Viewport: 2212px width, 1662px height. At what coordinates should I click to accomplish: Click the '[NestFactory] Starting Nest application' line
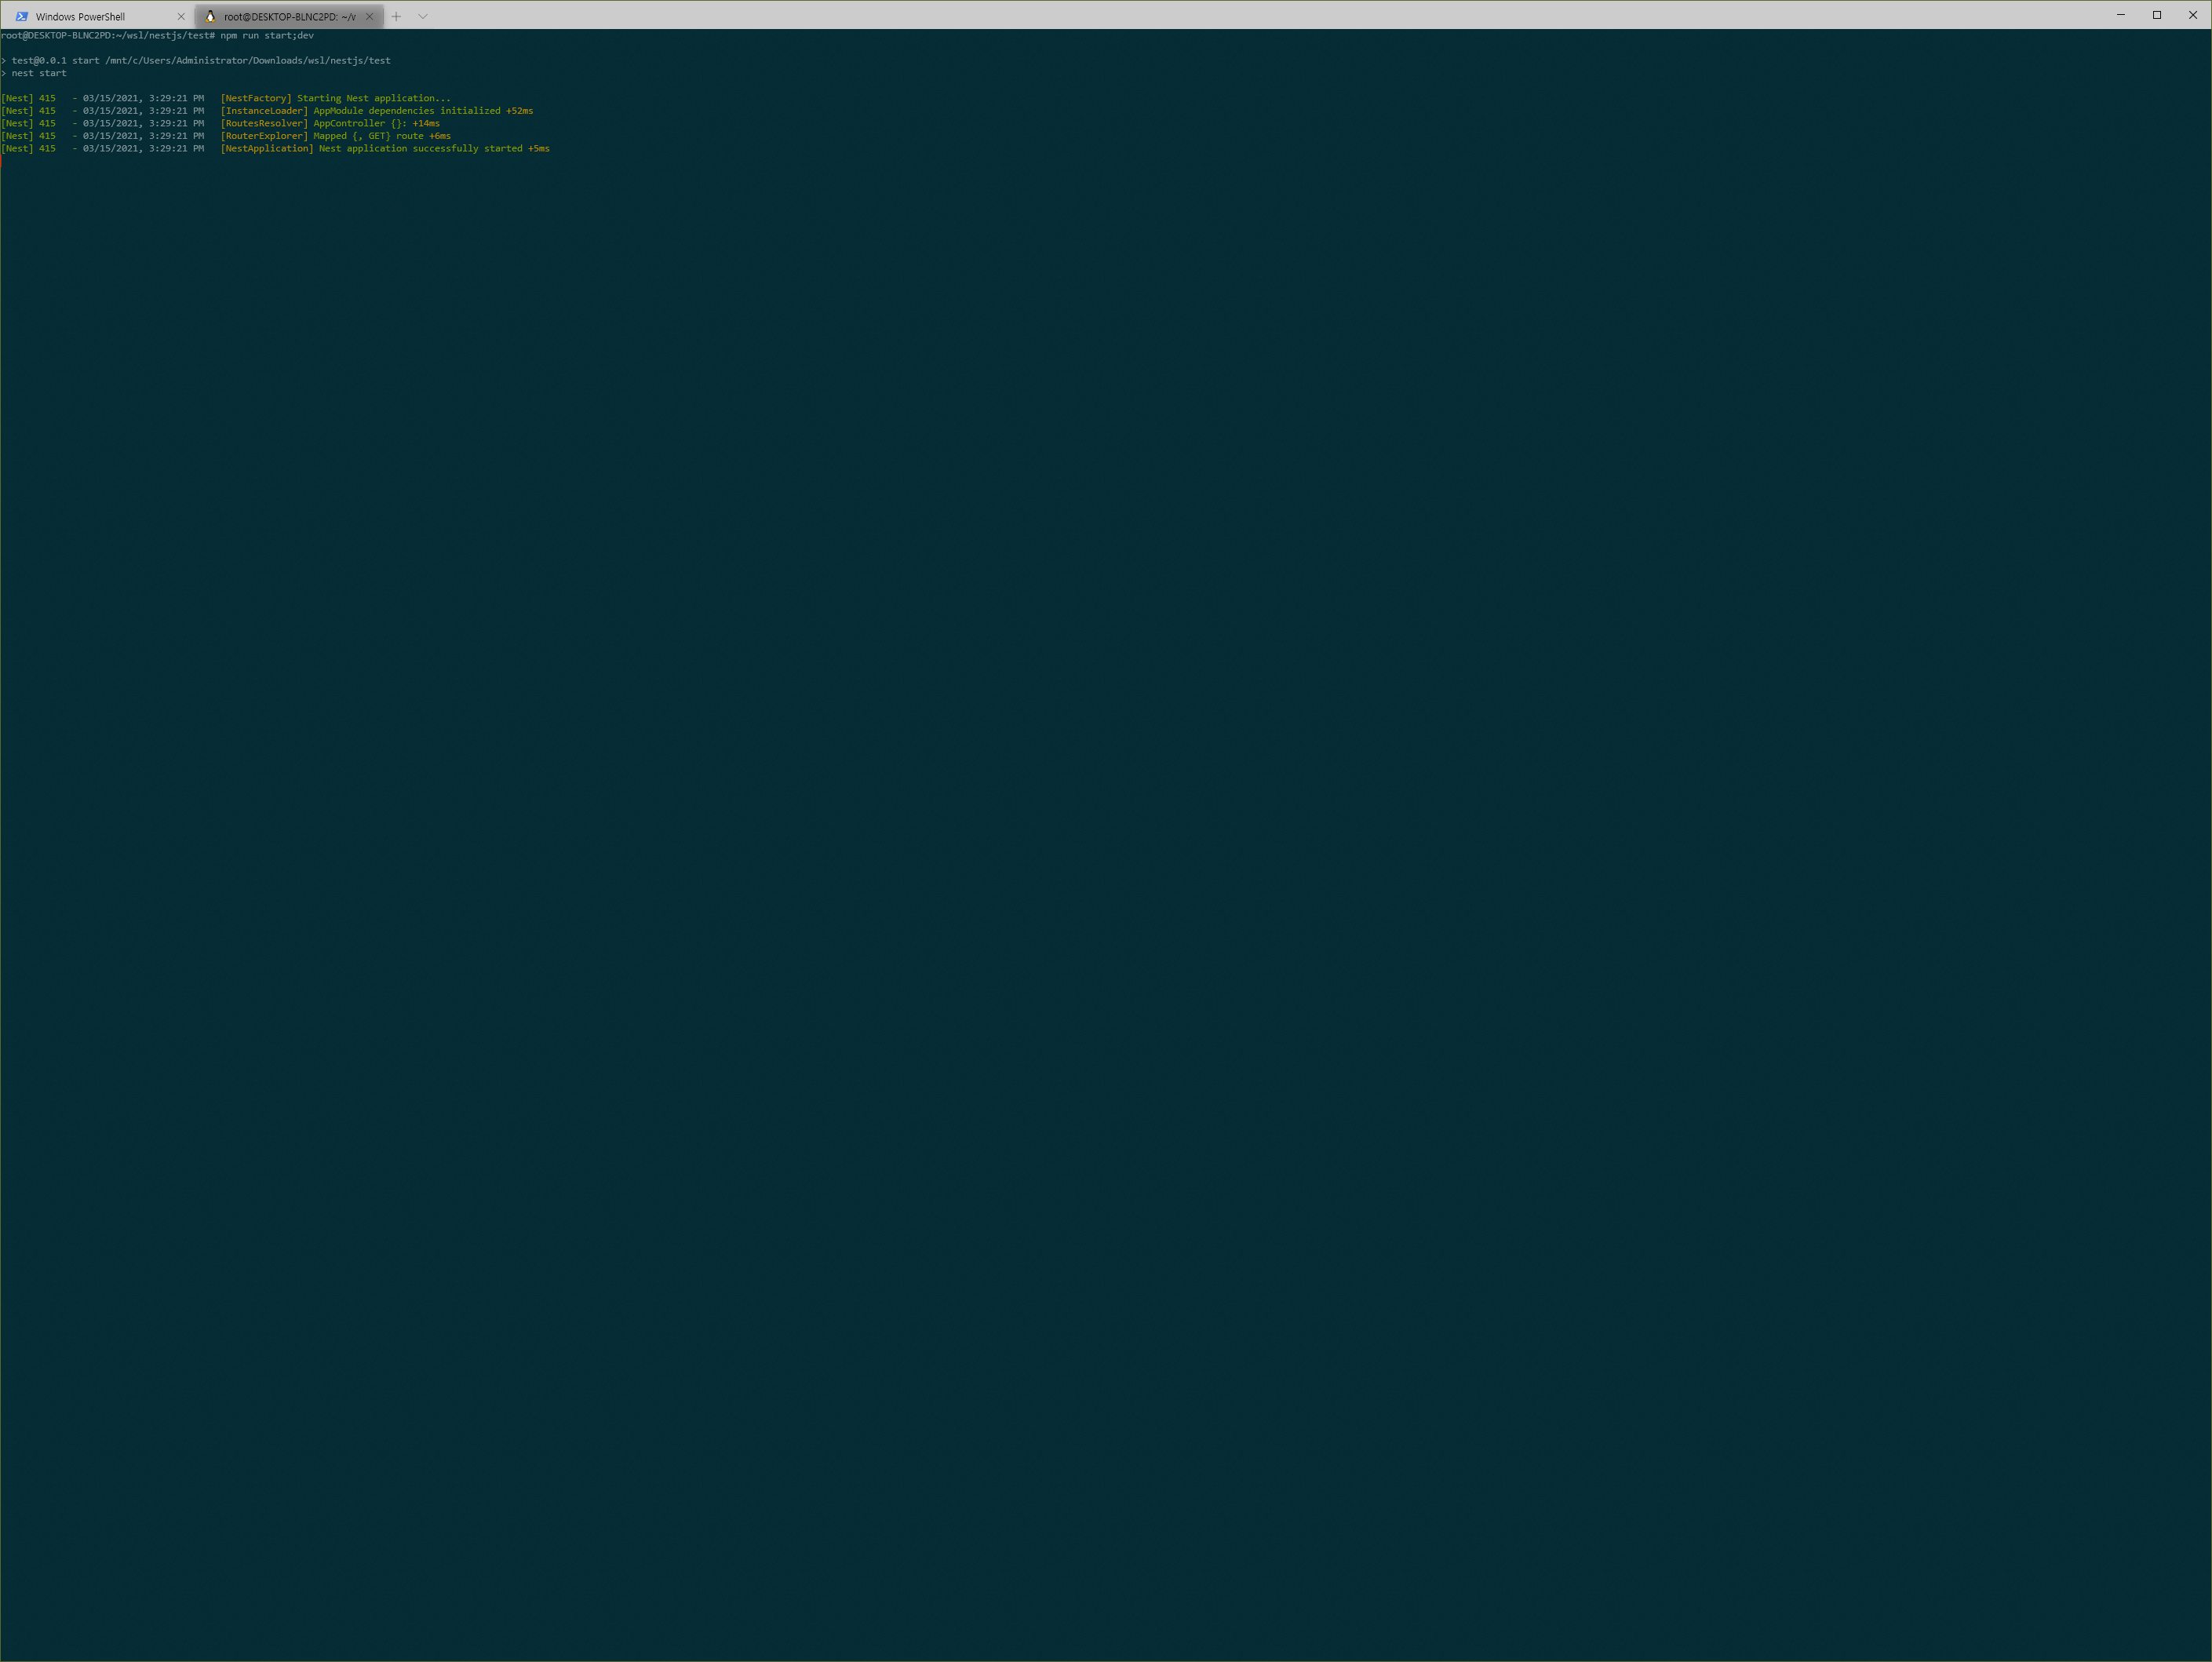click(335, 99)
